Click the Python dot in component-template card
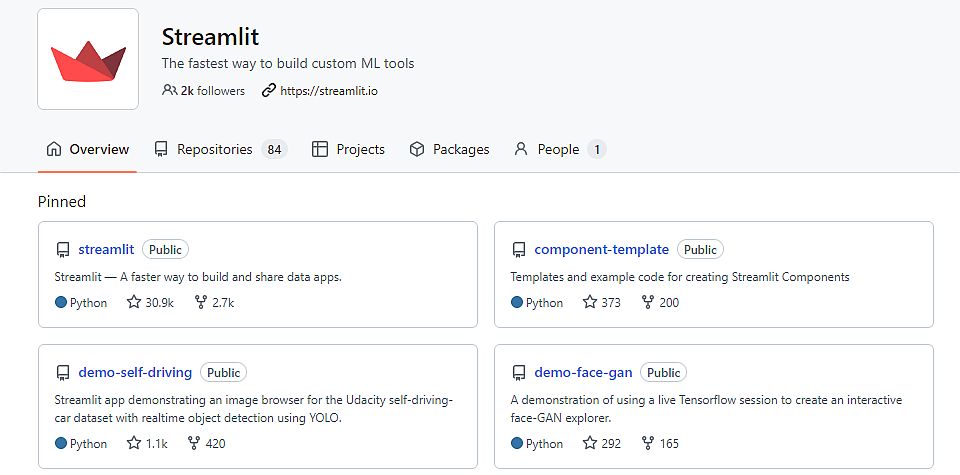The width and height of the screenshot is (960, 475). point(517,302)
